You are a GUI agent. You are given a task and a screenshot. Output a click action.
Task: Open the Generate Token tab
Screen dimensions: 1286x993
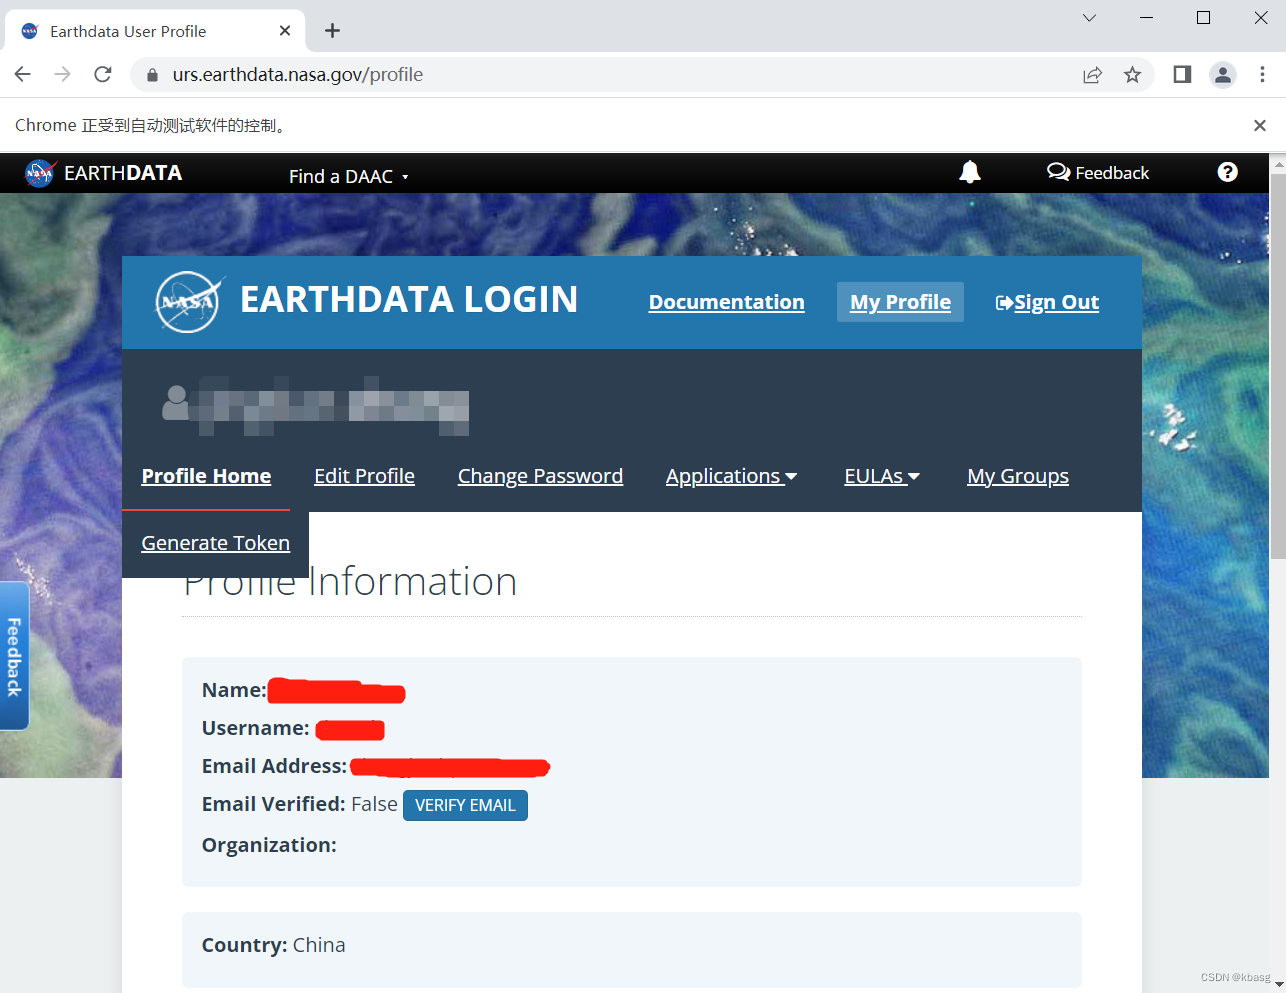pos(215,543)
